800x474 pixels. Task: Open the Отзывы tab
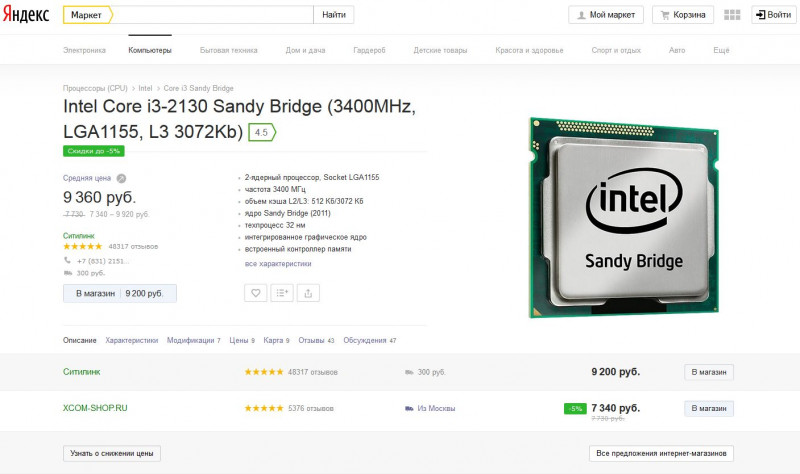[x=311, y=340]
